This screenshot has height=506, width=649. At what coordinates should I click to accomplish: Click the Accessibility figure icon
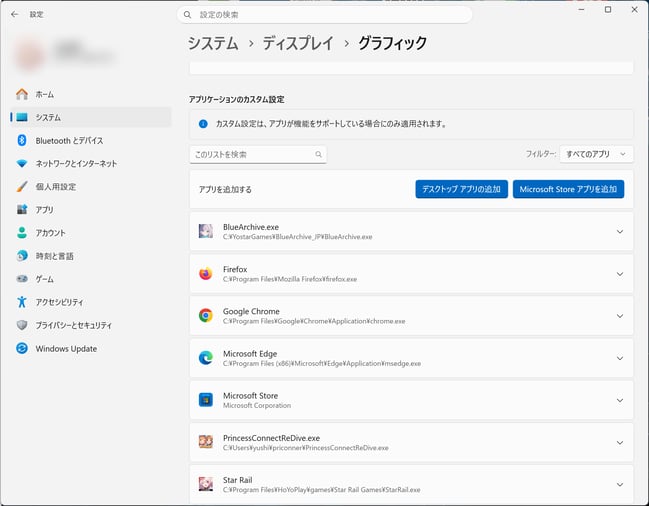point(22,302)
